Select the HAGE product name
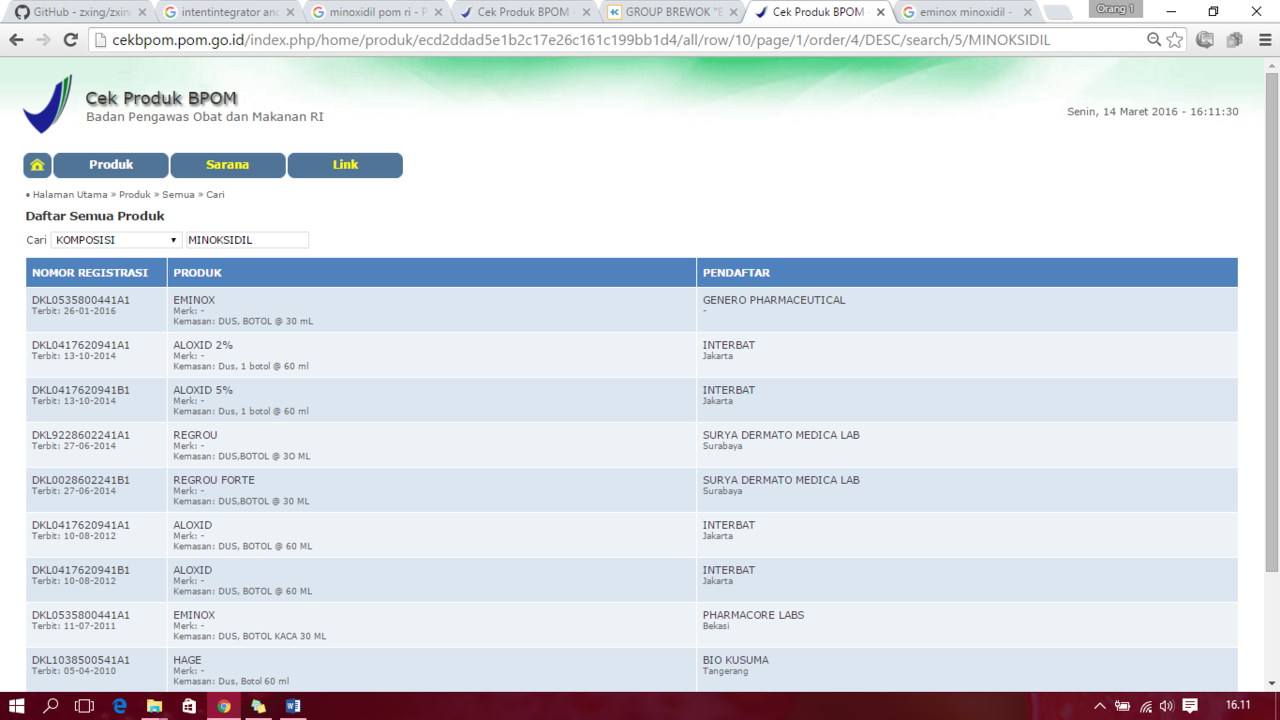The image size is (1280, 720). 187,660
